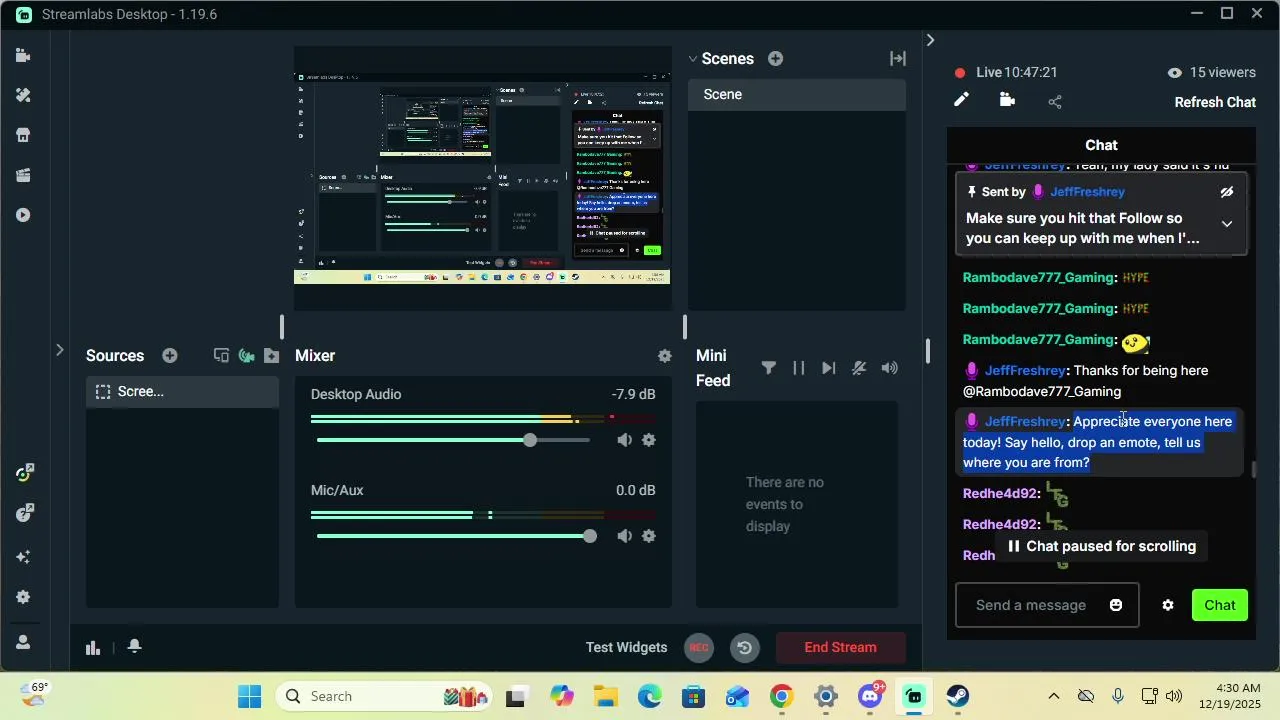Image resolution: width=1280 pixels, height=720 pixels.
Task: Click the Send a message field
Action: coord(1047,605)
